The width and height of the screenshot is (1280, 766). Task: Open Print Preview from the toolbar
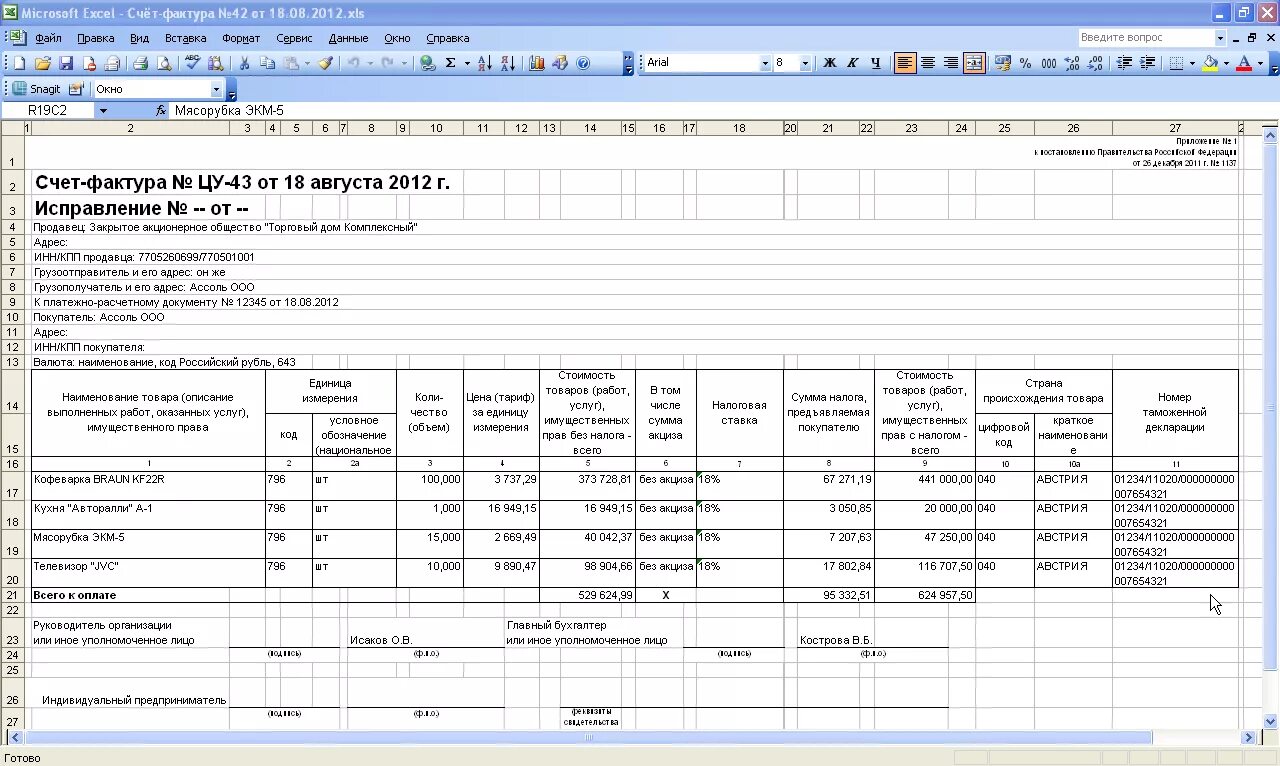click(164, 63)
